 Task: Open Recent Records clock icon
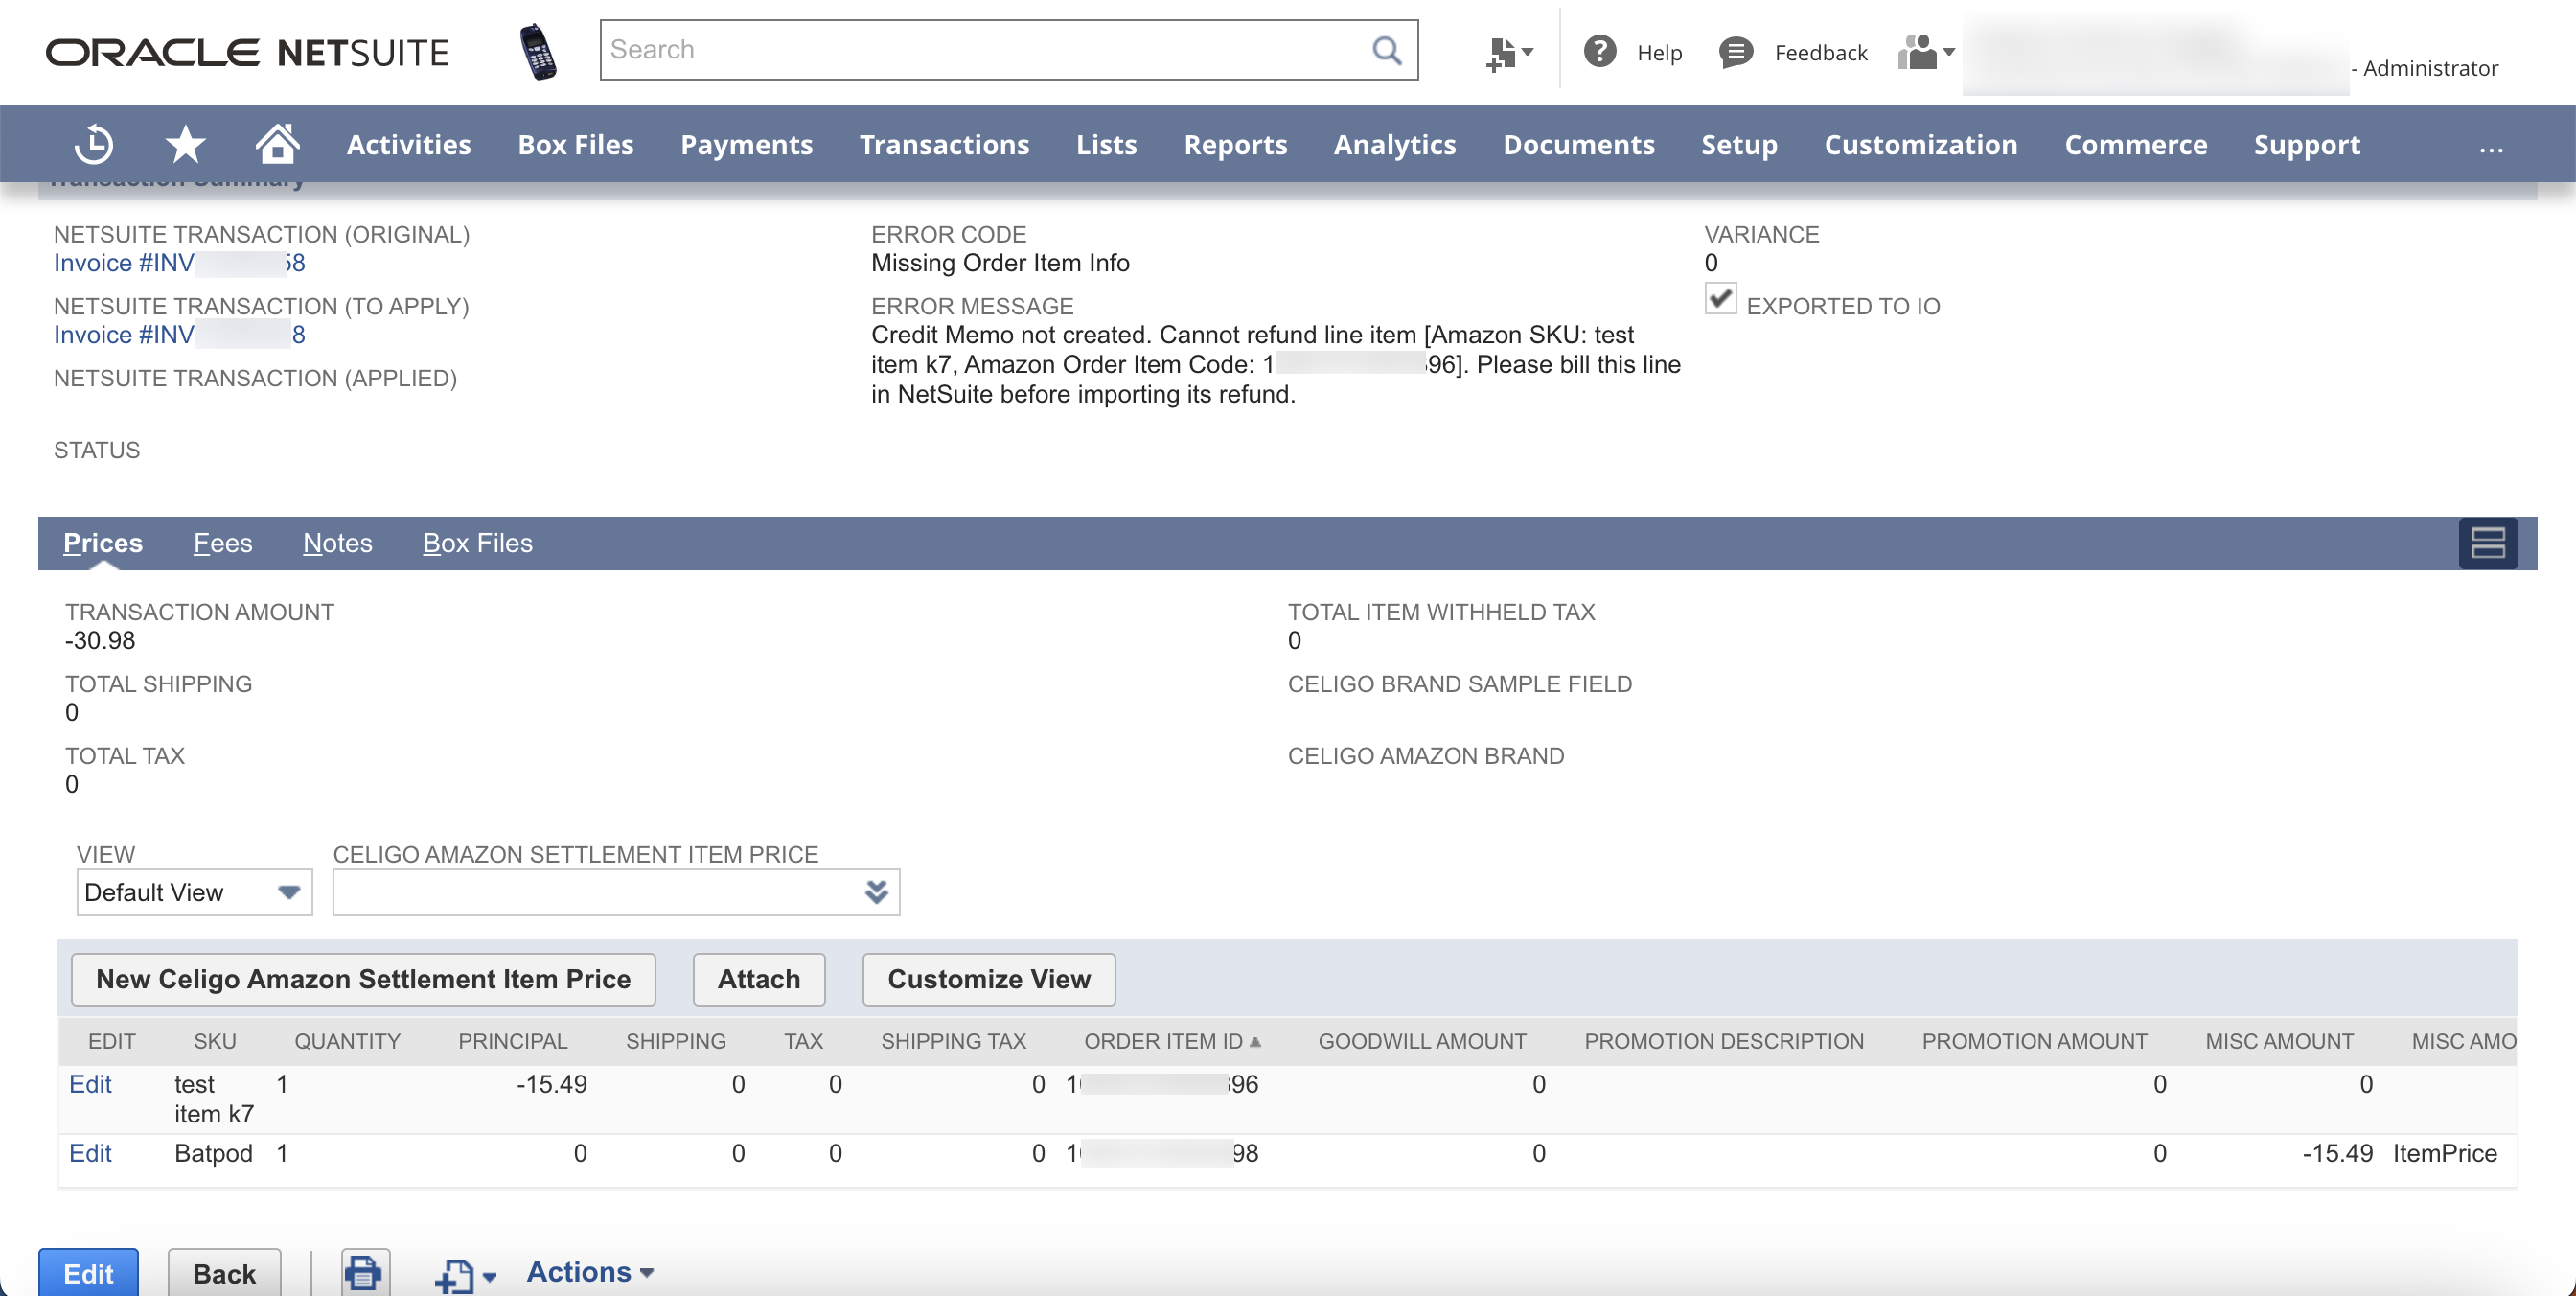[x=94, y=144]
